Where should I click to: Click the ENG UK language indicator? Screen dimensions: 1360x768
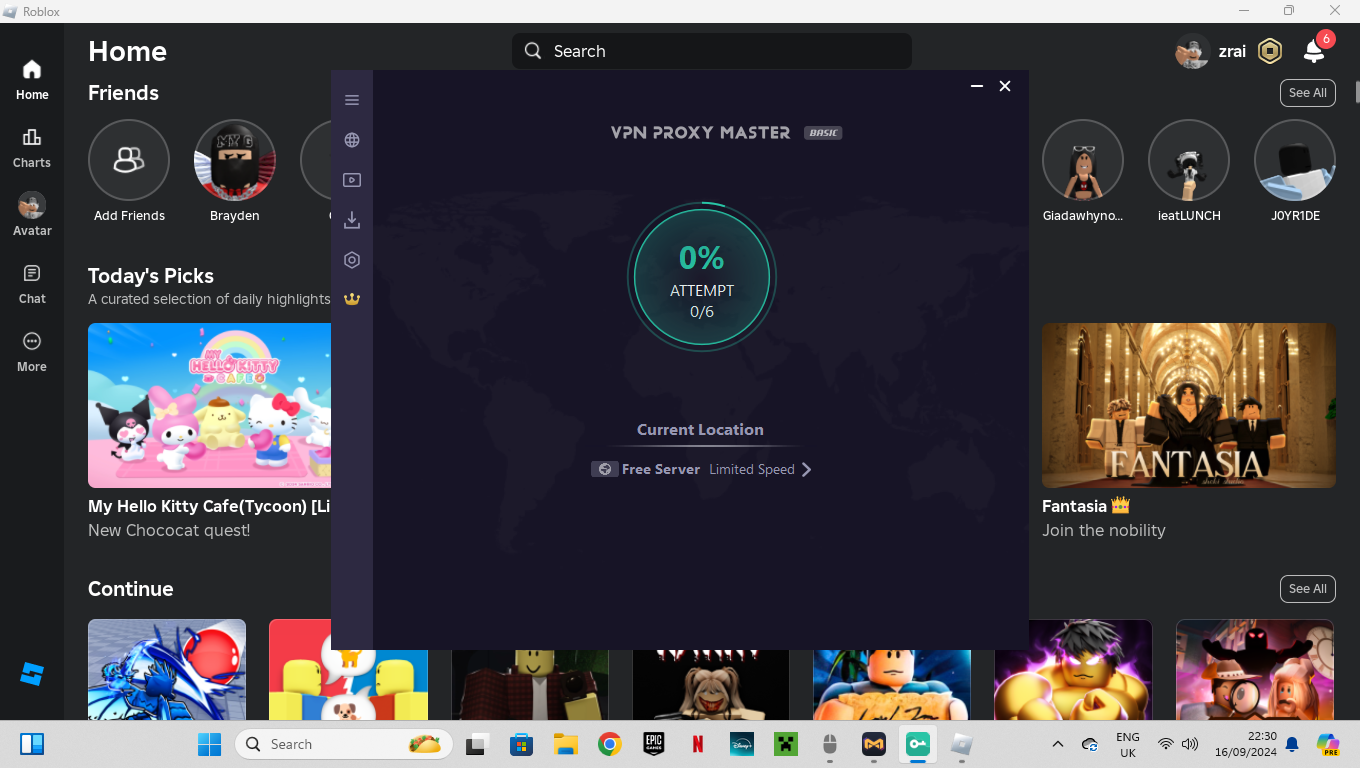click(x=1128, y=744)
